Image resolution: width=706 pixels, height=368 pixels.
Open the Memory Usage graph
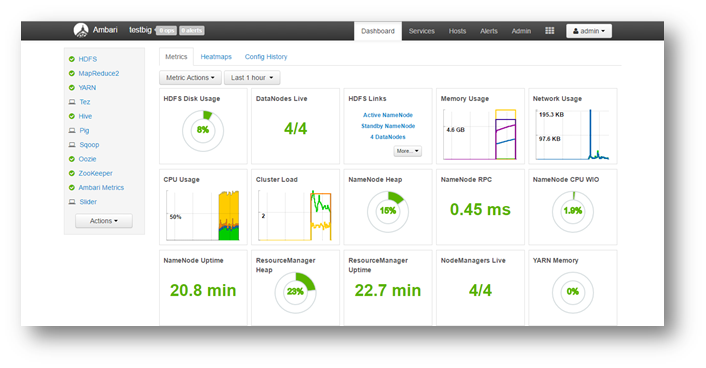[x=480, y=134]
